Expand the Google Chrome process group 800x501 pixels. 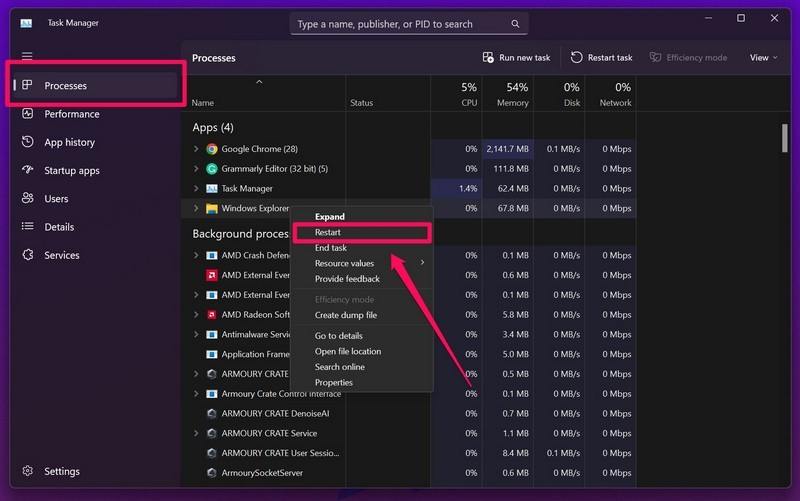(196, 149)
